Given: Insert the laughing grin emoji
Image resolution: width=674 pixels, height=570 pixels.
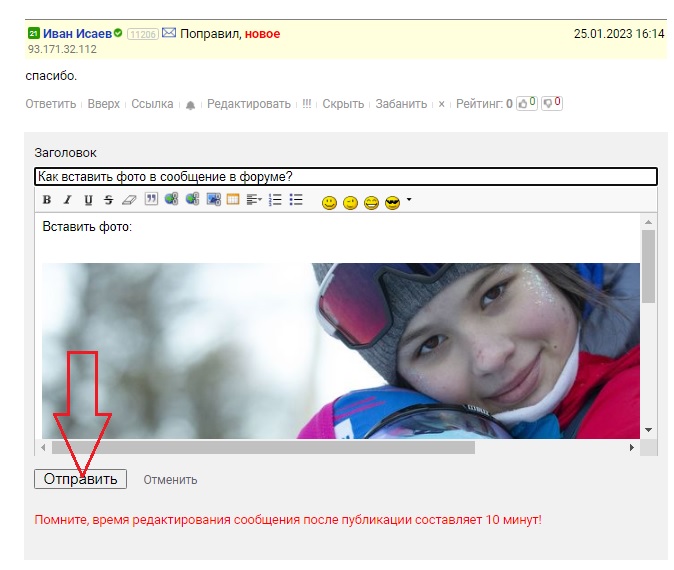Looking at the screenshot, I should click(x=371, y=202).
